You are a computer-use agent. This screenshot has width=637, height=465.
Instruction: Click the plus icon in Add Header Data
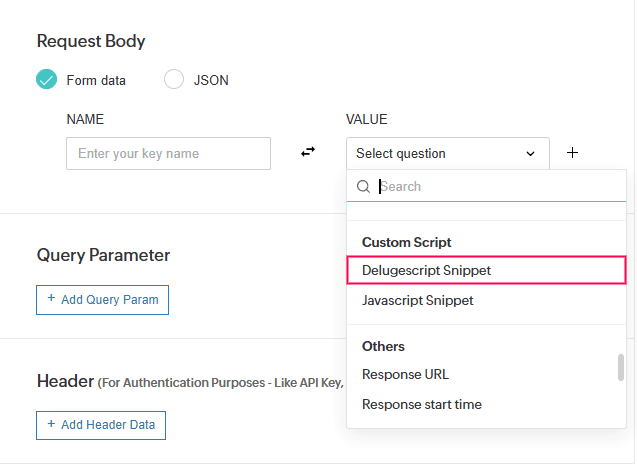click(x=51, y=425)
